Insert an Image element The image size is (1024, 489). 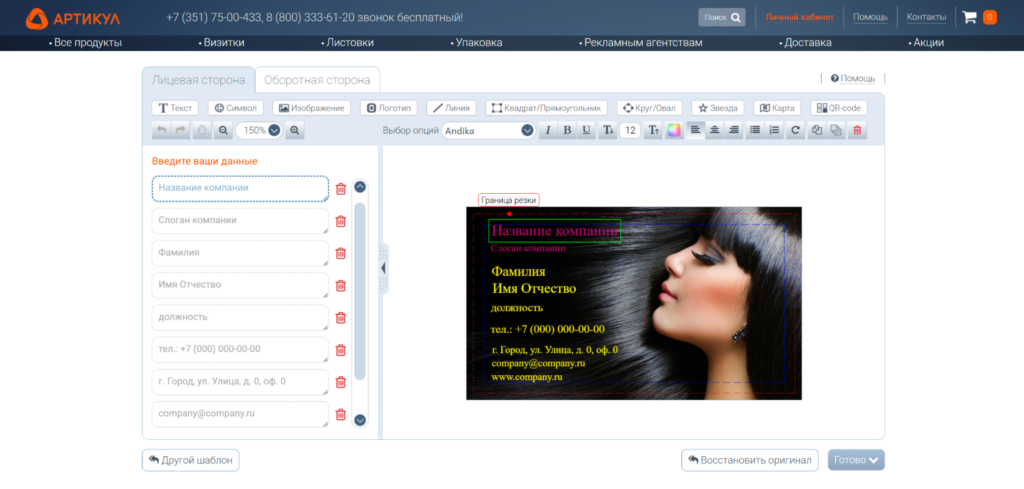coord(311,108)
